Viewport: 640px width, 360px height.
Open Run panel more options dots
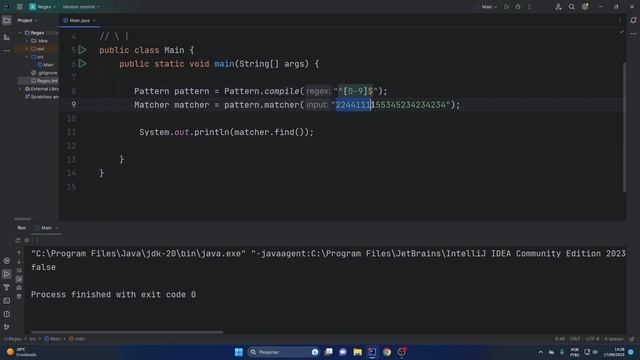pos(37,240)
